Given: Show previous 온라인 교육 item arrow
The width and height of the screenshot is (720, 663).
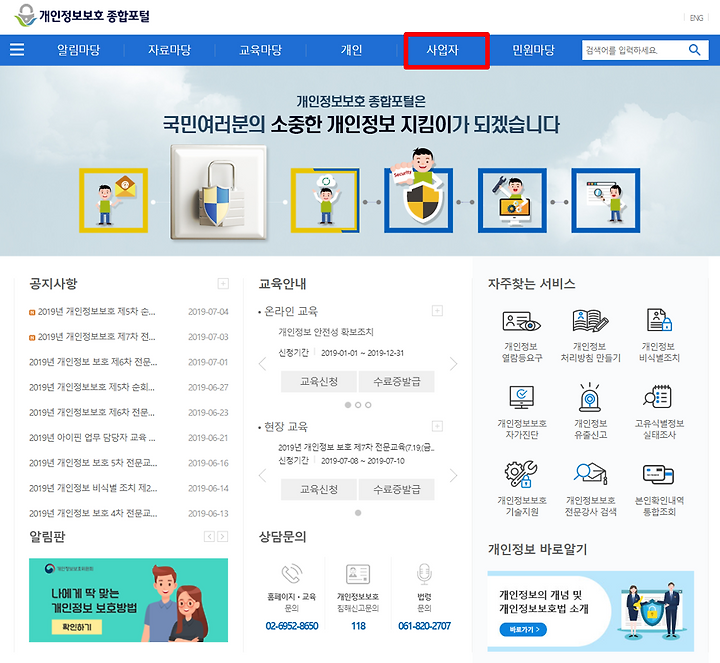Looking at the screenshot, I should coord(263,364).
